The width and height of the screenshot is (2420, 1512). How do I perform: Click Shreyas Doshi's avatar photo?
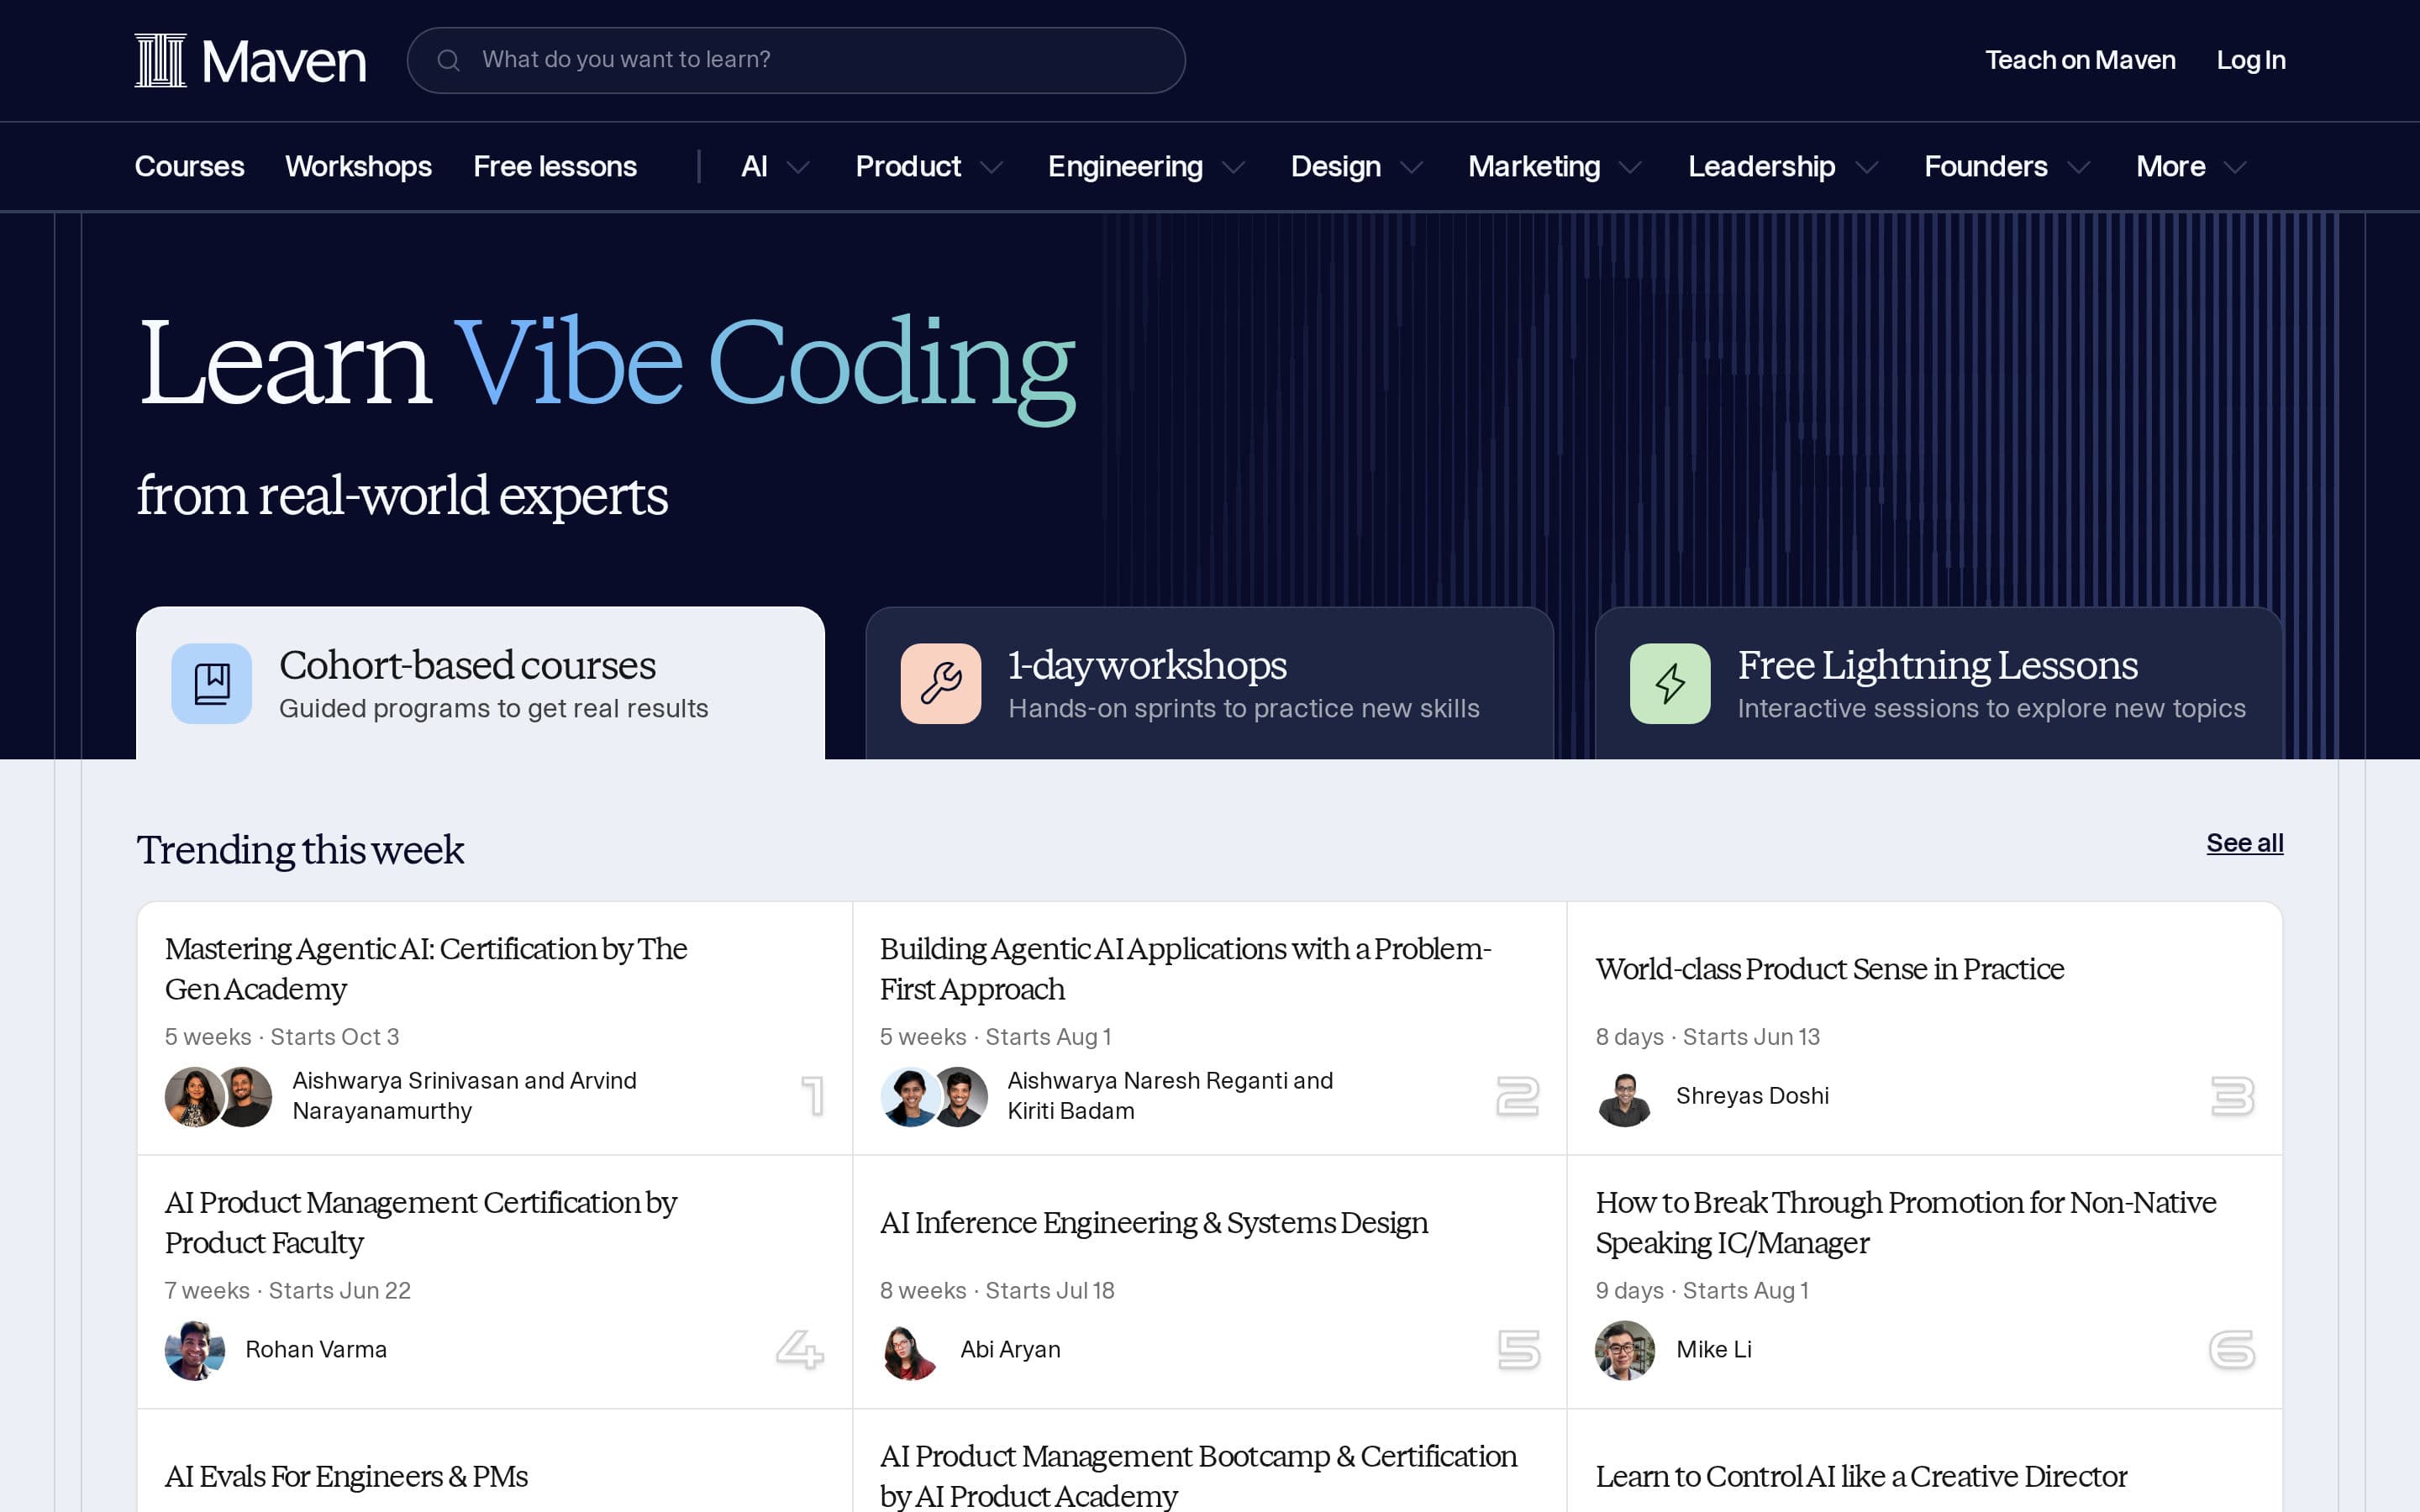pos(1625,1097)
